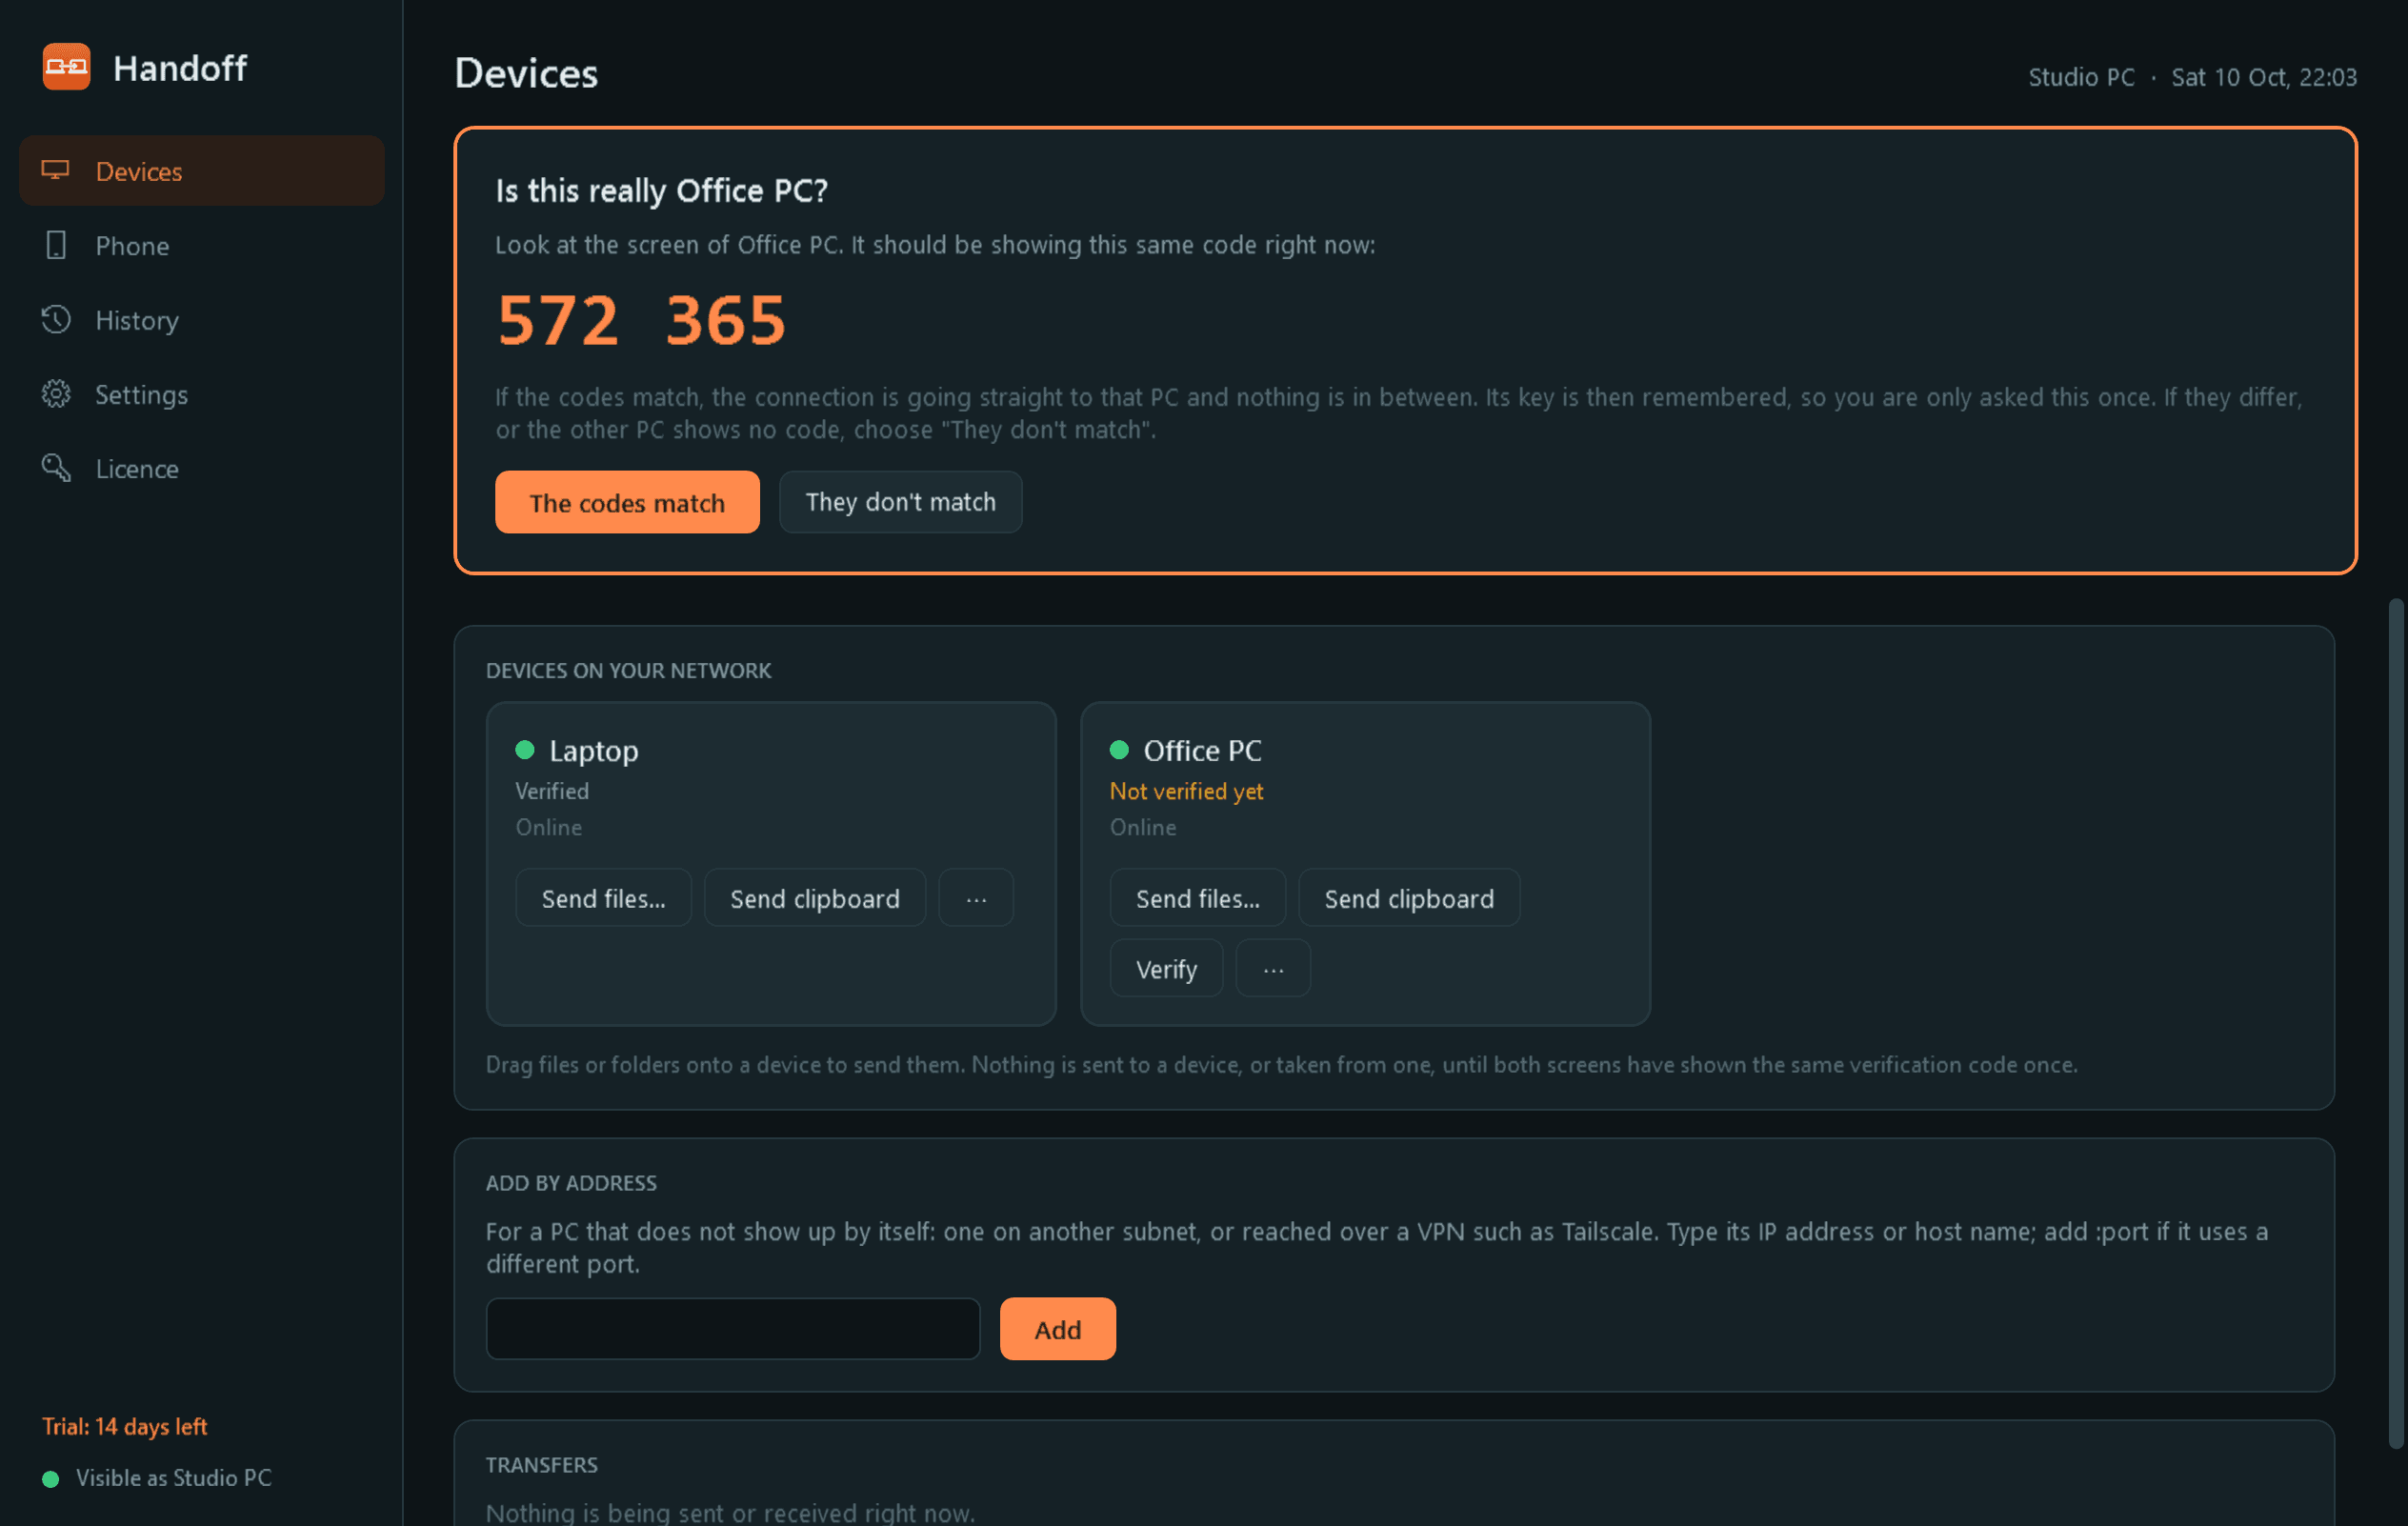The image size is (2408, 1526).
Task: Click the Online status under Office PC
Action: pyautogui.click(x=1143, y=827)
